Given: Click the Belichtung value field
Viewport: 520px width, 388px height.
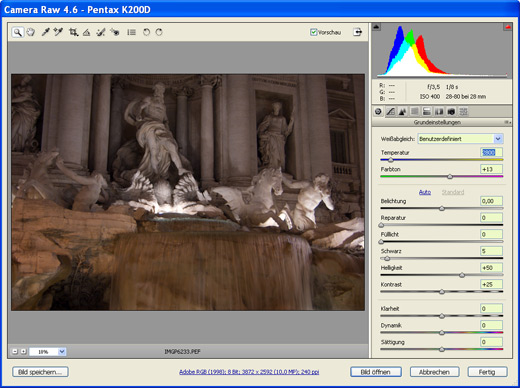Looking at the screenshot, I should 491,201.
